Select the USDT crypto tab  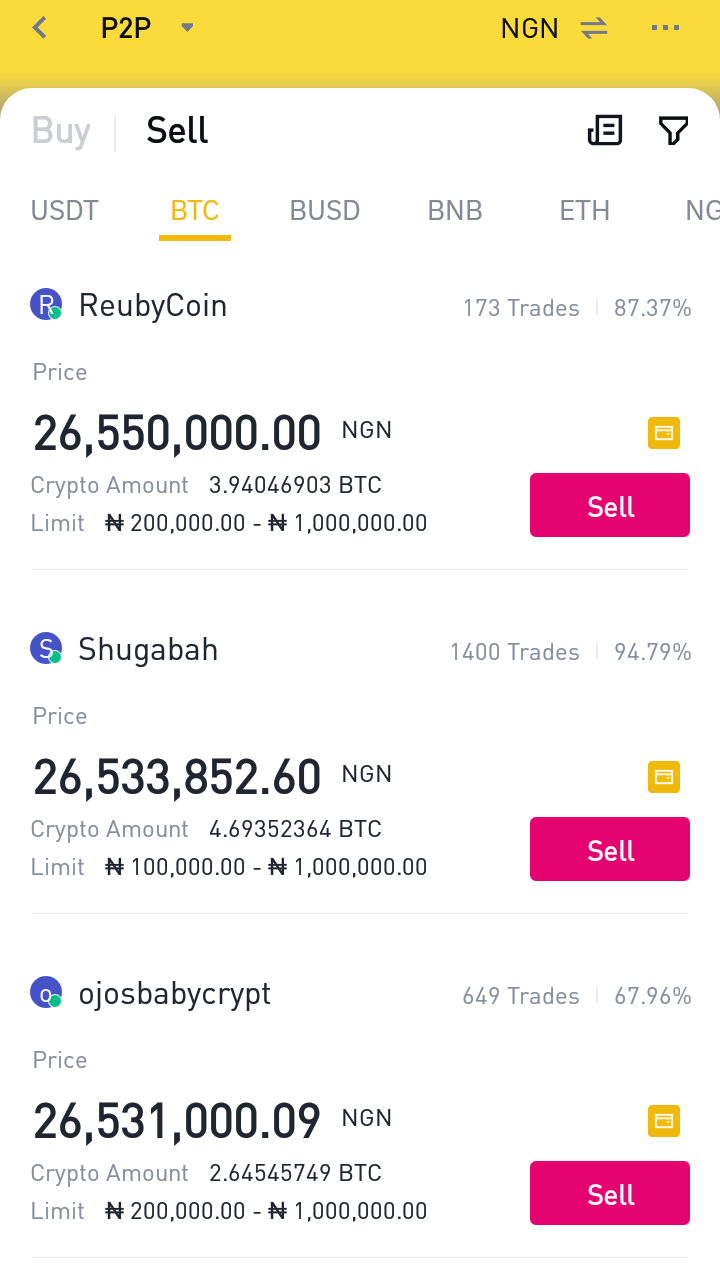pyautogui.click(x=65, y=211)
